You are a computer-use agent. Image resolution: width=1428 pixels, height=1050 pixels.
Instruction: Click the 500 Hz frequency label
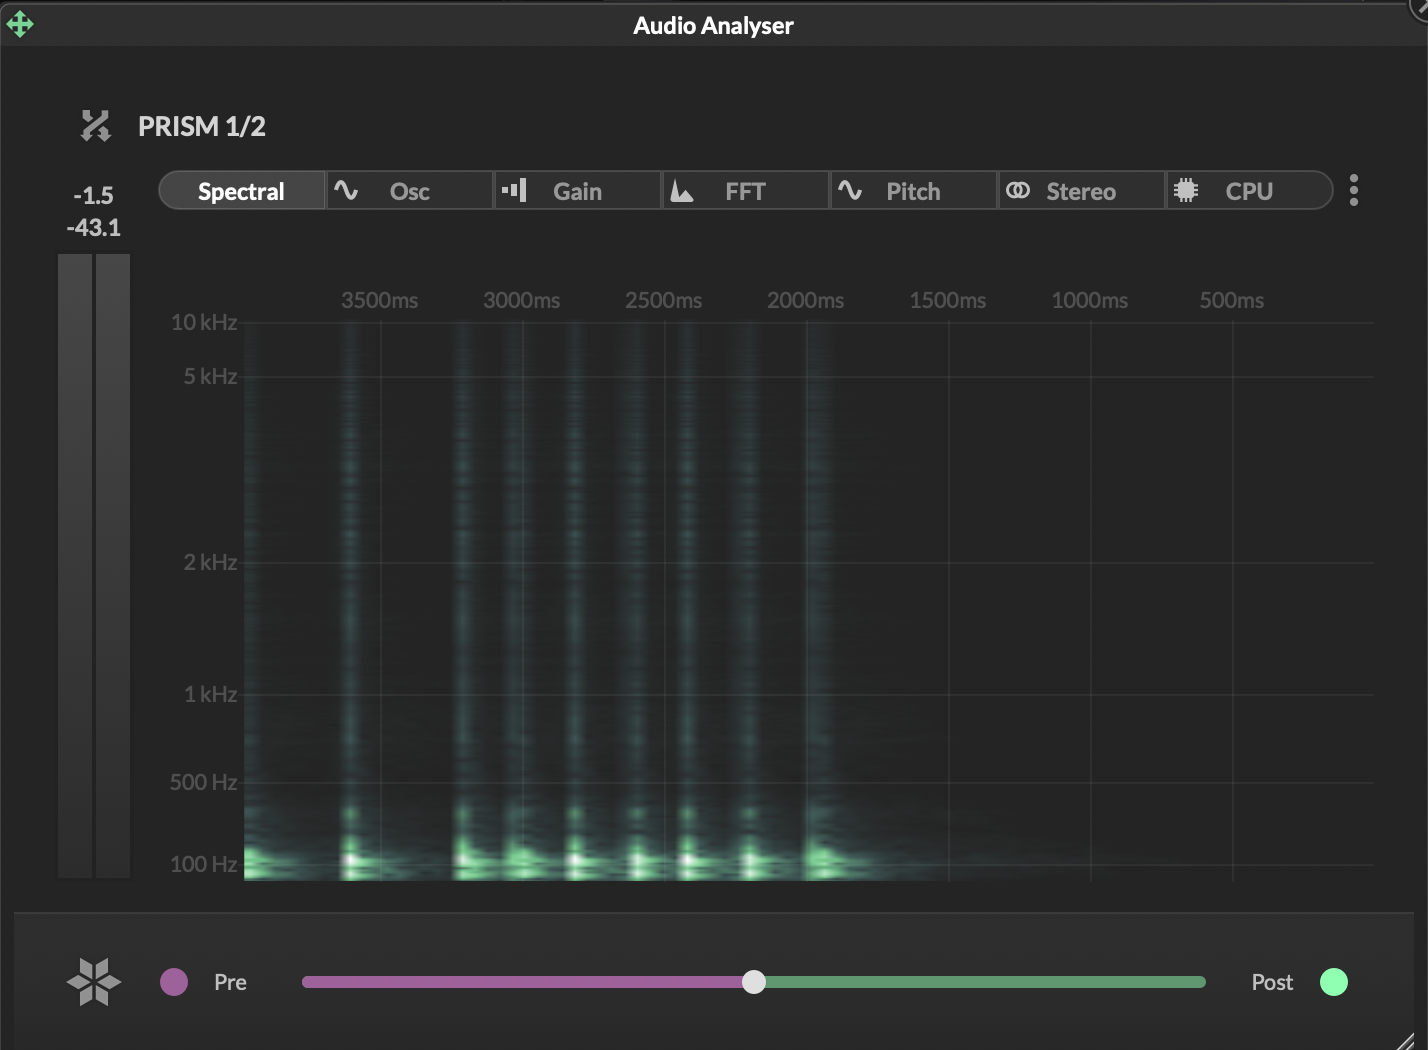[203, 782]
